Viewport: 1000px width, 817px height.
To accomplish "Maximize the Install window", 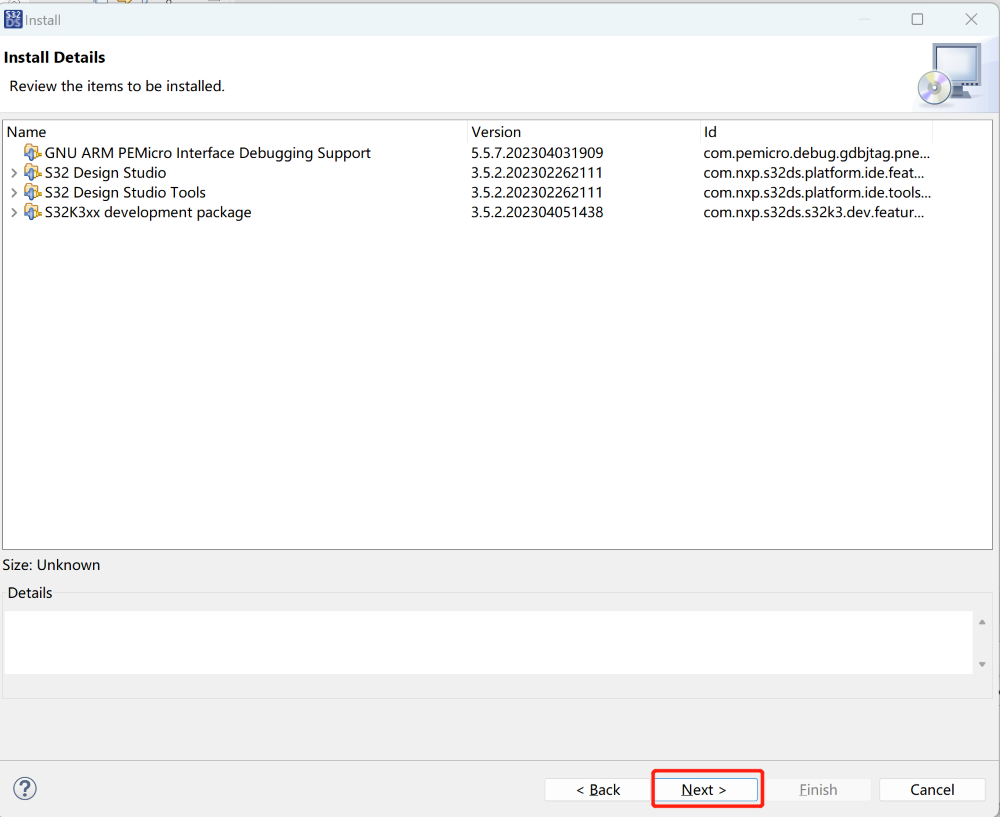I will click(x=917, y=20).
